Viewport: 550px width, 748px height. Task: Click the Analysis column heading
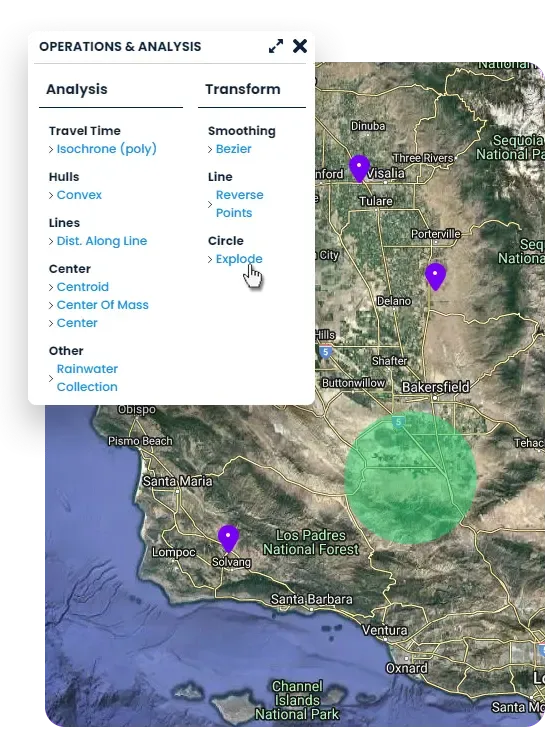[77, 89]
